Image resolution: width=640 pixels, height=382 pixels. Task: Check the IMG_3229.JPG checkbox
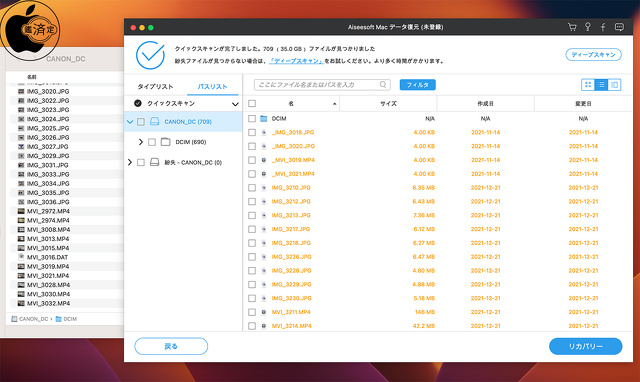pos(252,284)
